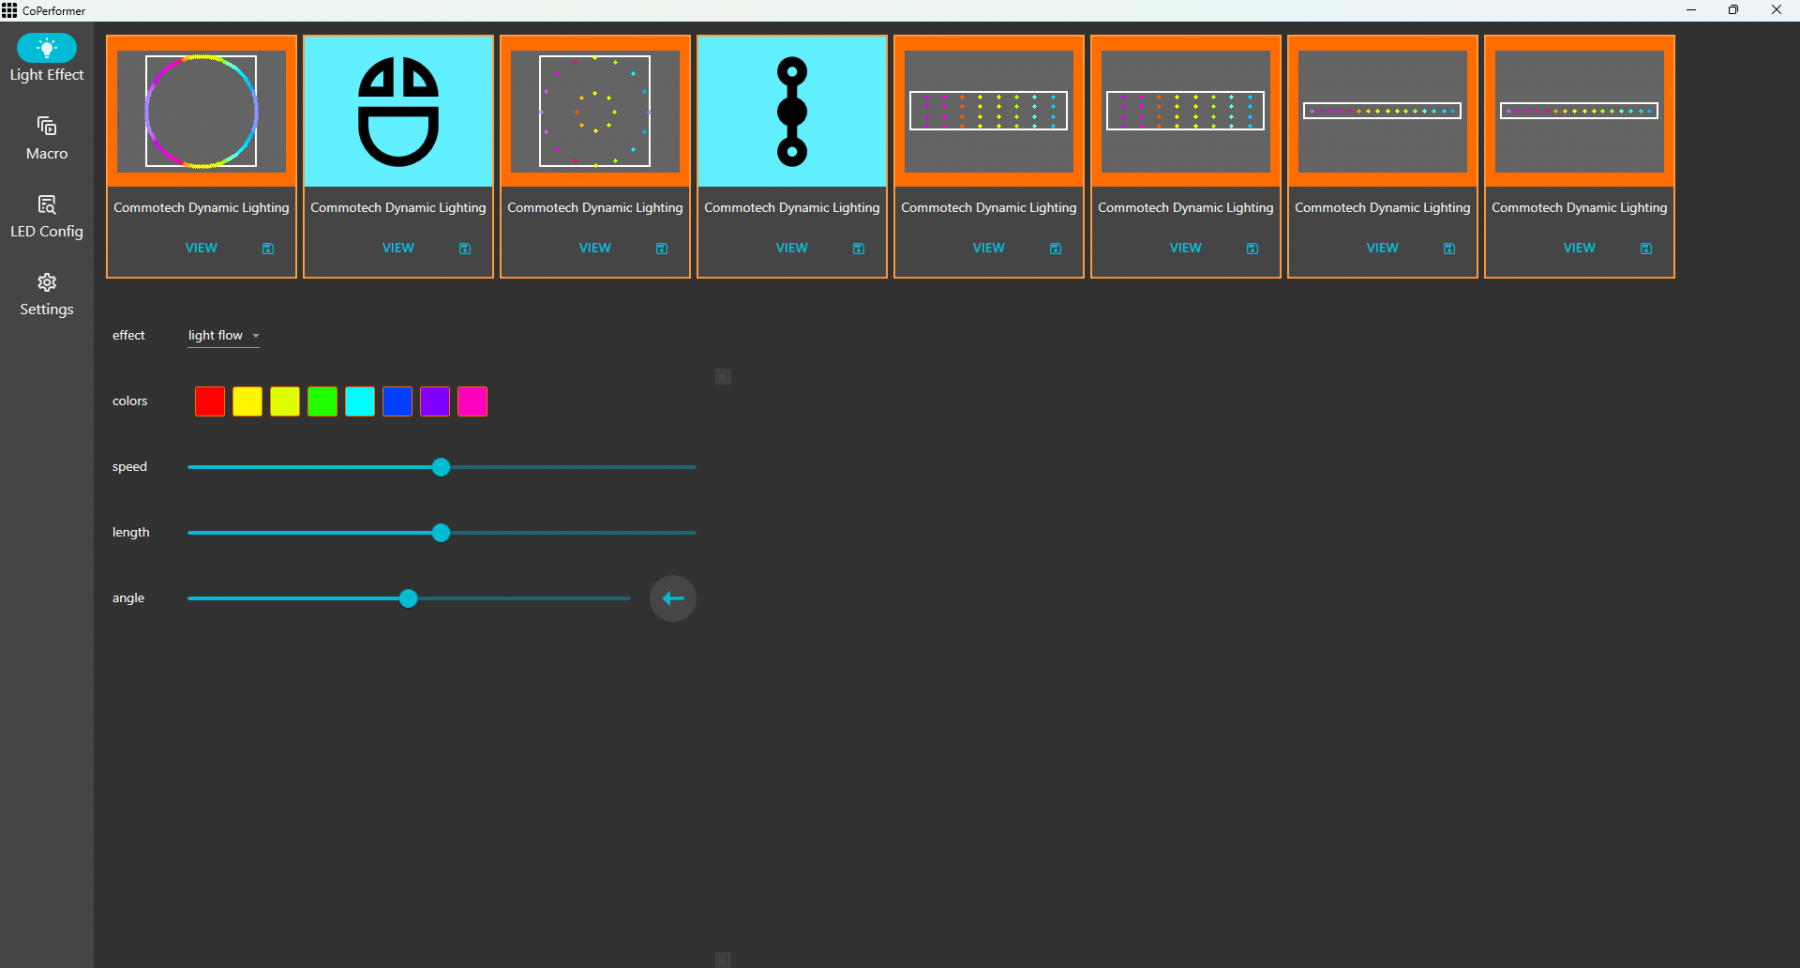
Task: Collapse panel using small arrow above colors
Action: tap(723, 377)
